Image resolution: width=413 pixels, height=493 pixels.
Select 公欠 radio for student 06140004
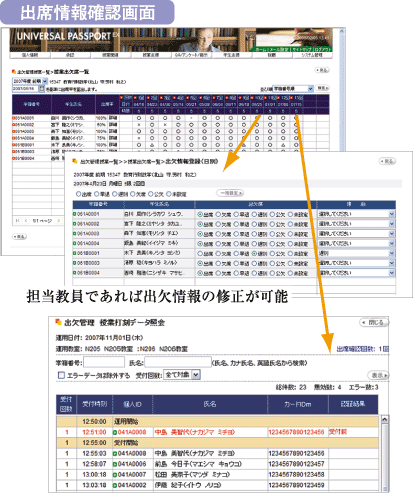point(272,244)
